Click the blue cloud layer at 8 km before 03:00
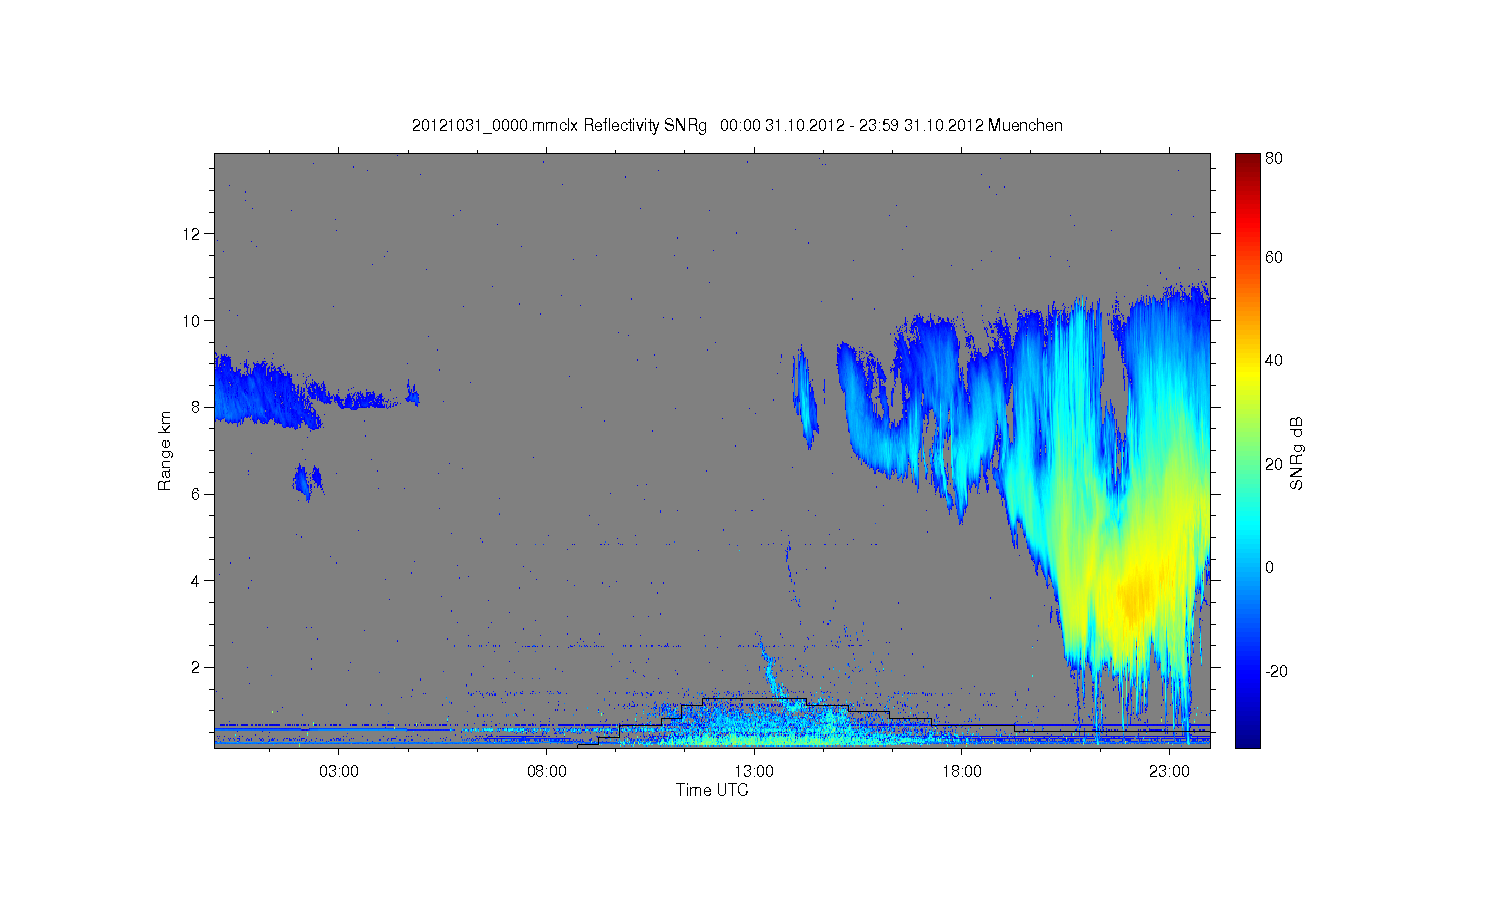This screenshot has width=1500, height=900. [265, 393]
